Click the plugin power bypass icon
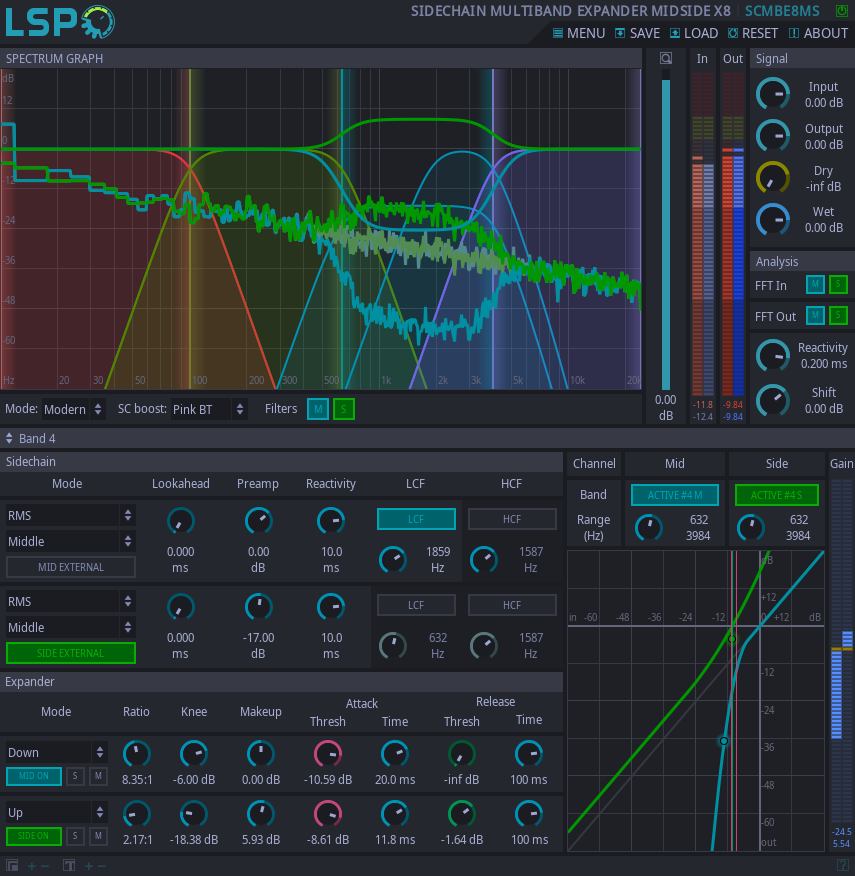The height and width of the screenshot is (876, 855). [x=841, y=11]
